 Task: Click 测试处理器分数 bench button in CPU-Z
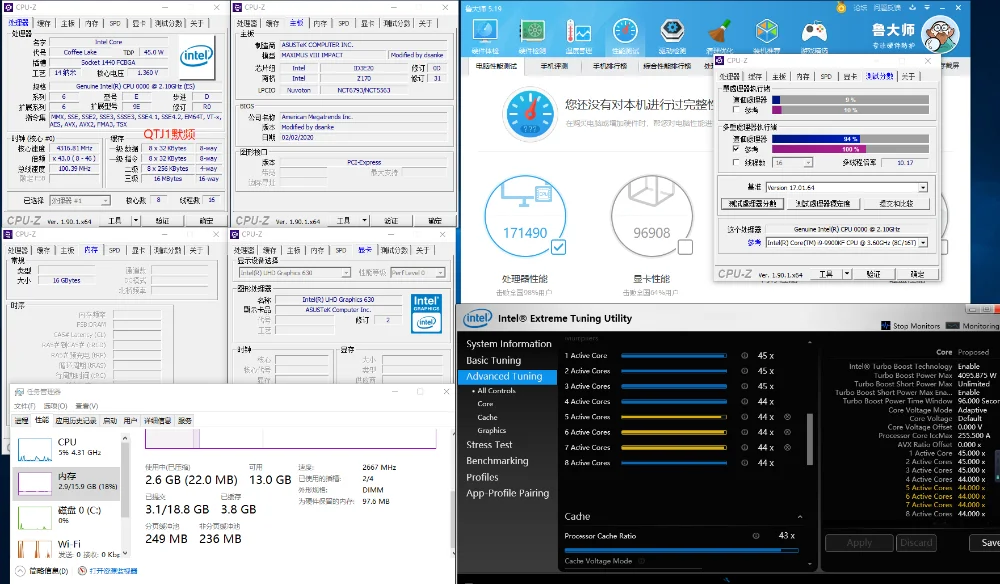click(x=753, y=203)
